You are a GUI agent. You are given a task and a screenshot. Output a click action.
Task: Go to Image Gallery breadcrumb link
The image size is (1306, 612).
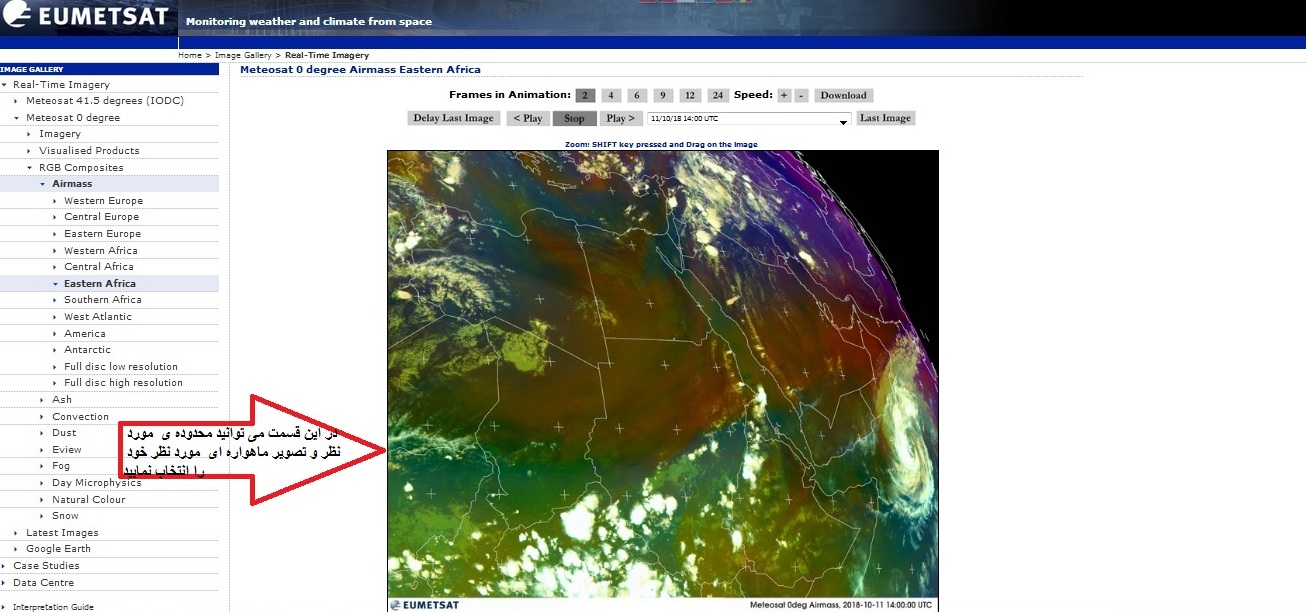[x=244, y=55]
